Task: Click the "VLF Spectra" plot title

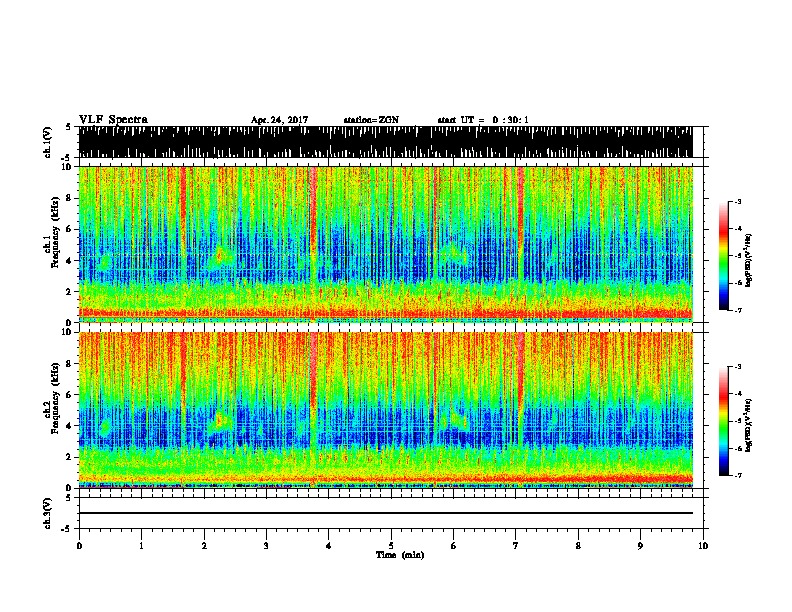Action: pyautogui.click(x=113, y=120)
